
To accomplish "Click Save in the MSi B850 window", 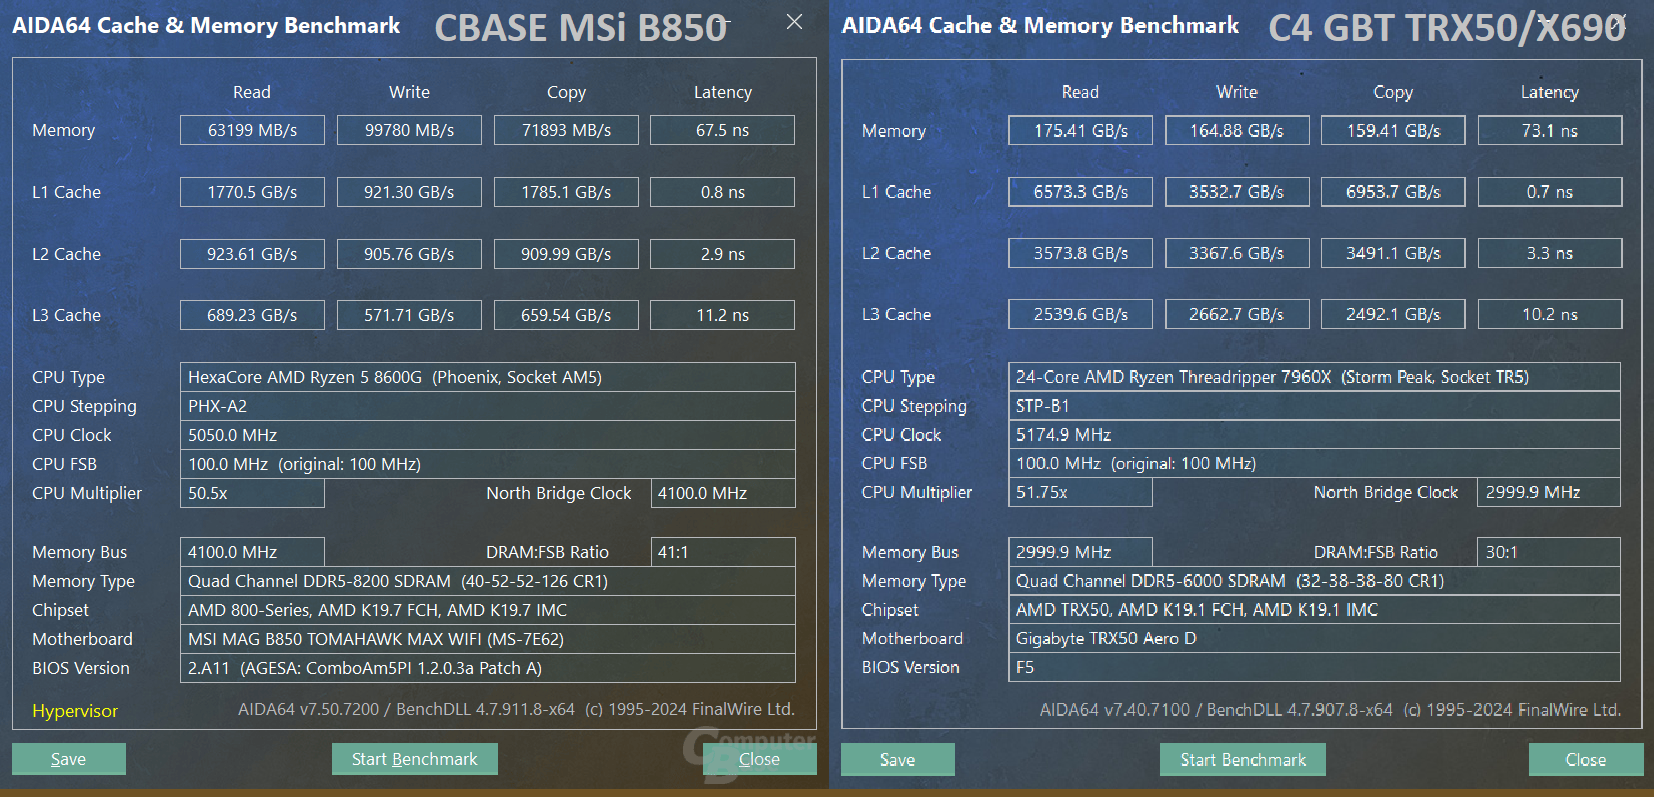I will [68, 759].
